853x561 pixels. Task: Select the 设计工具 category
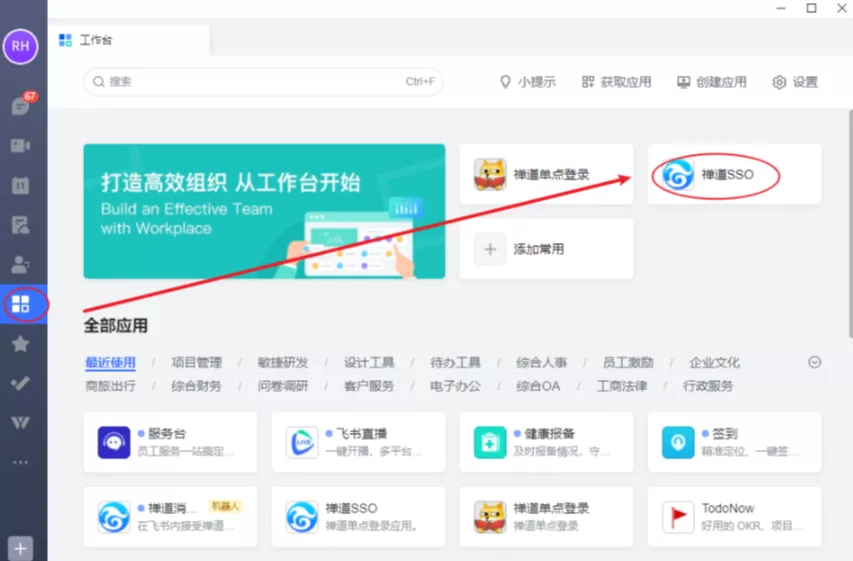[369, 362]
